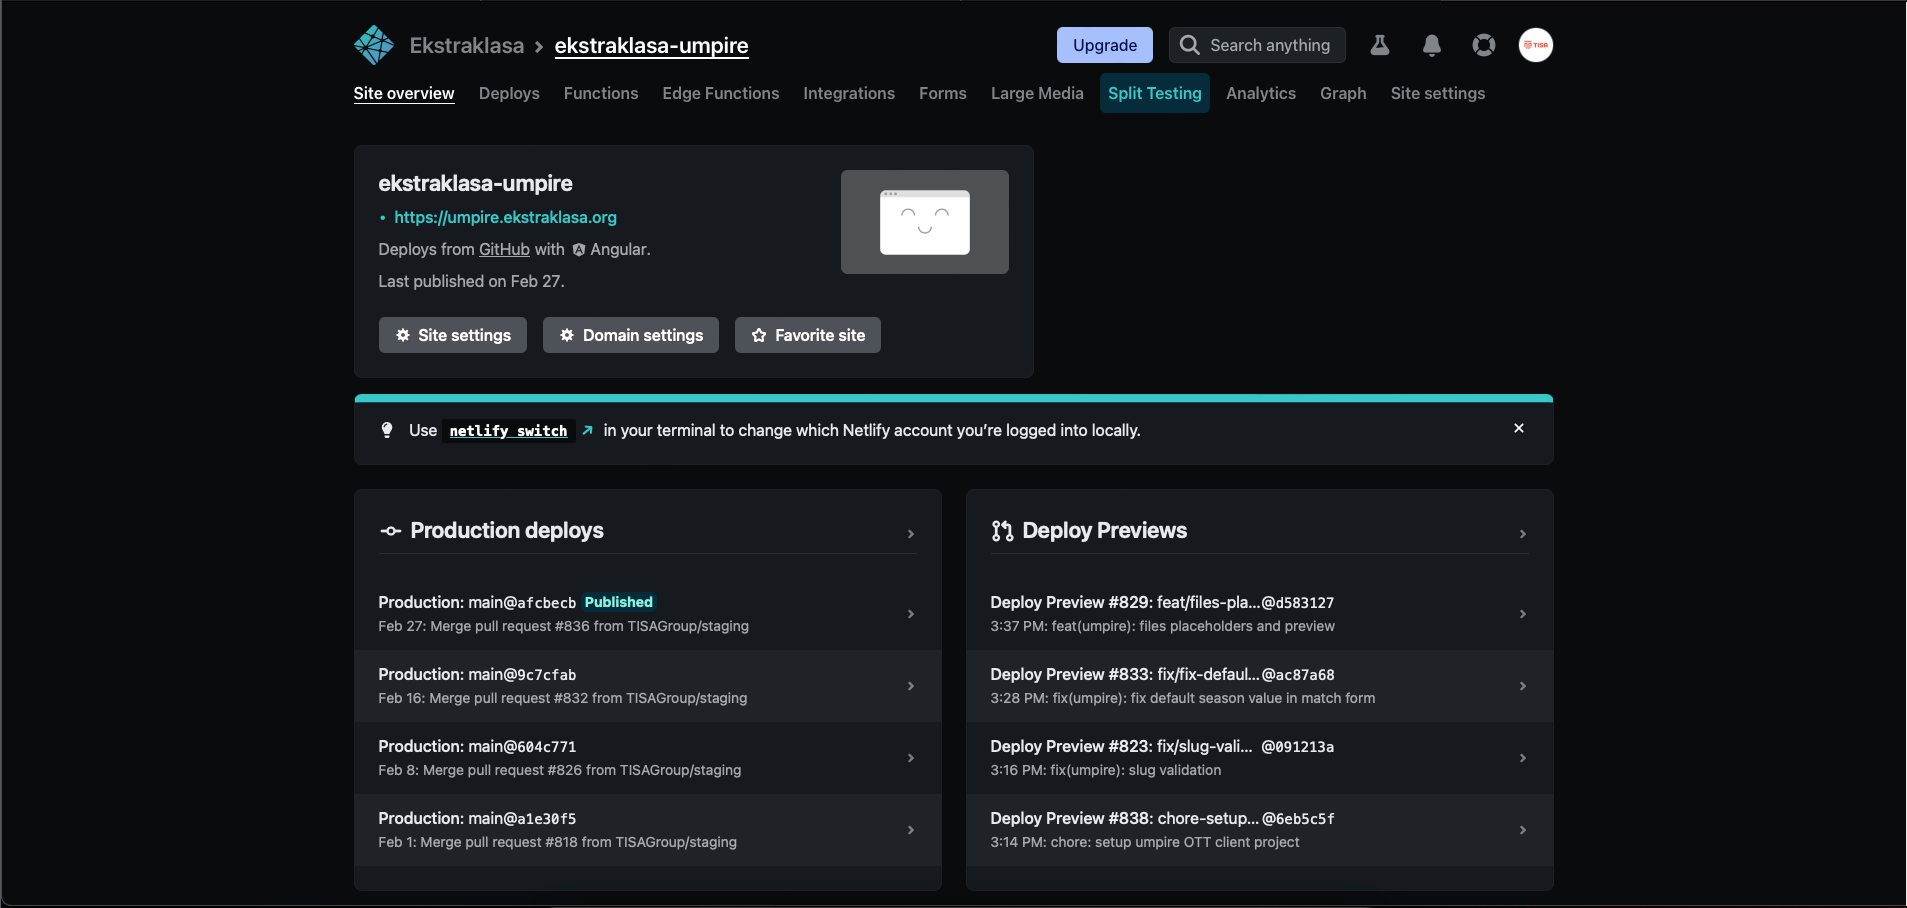Open the Production deploys heading
This screenshot has height=908, width=1907.
[507, 531]
